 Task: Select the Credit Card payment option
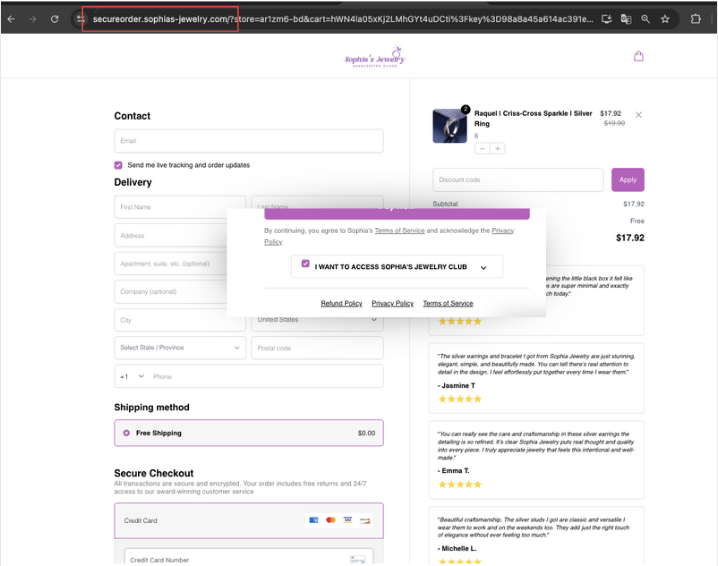click(249, 521)
